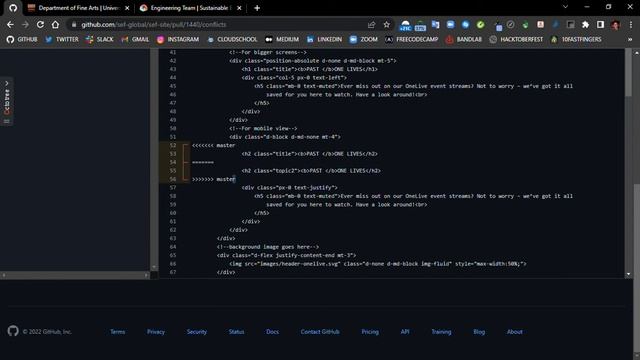Screen dimensions: 640x360
Task: Open the Extensions puzzle icon
Action: point(585,24)
